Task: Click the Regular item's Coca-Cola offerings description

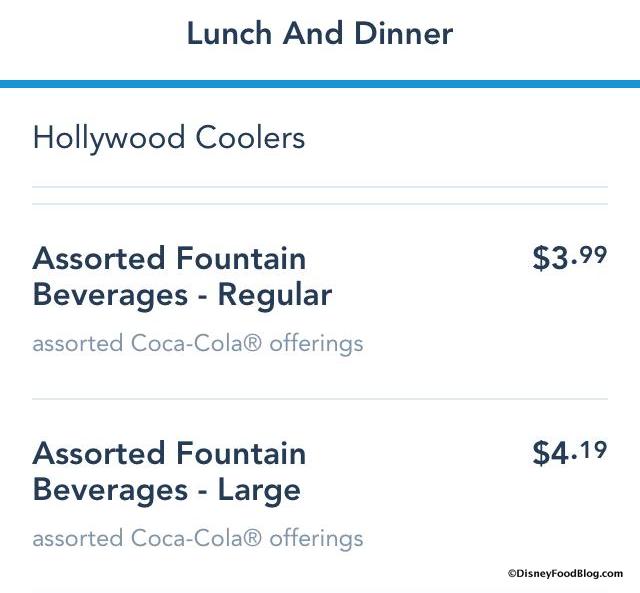Action: click(198, 344)
